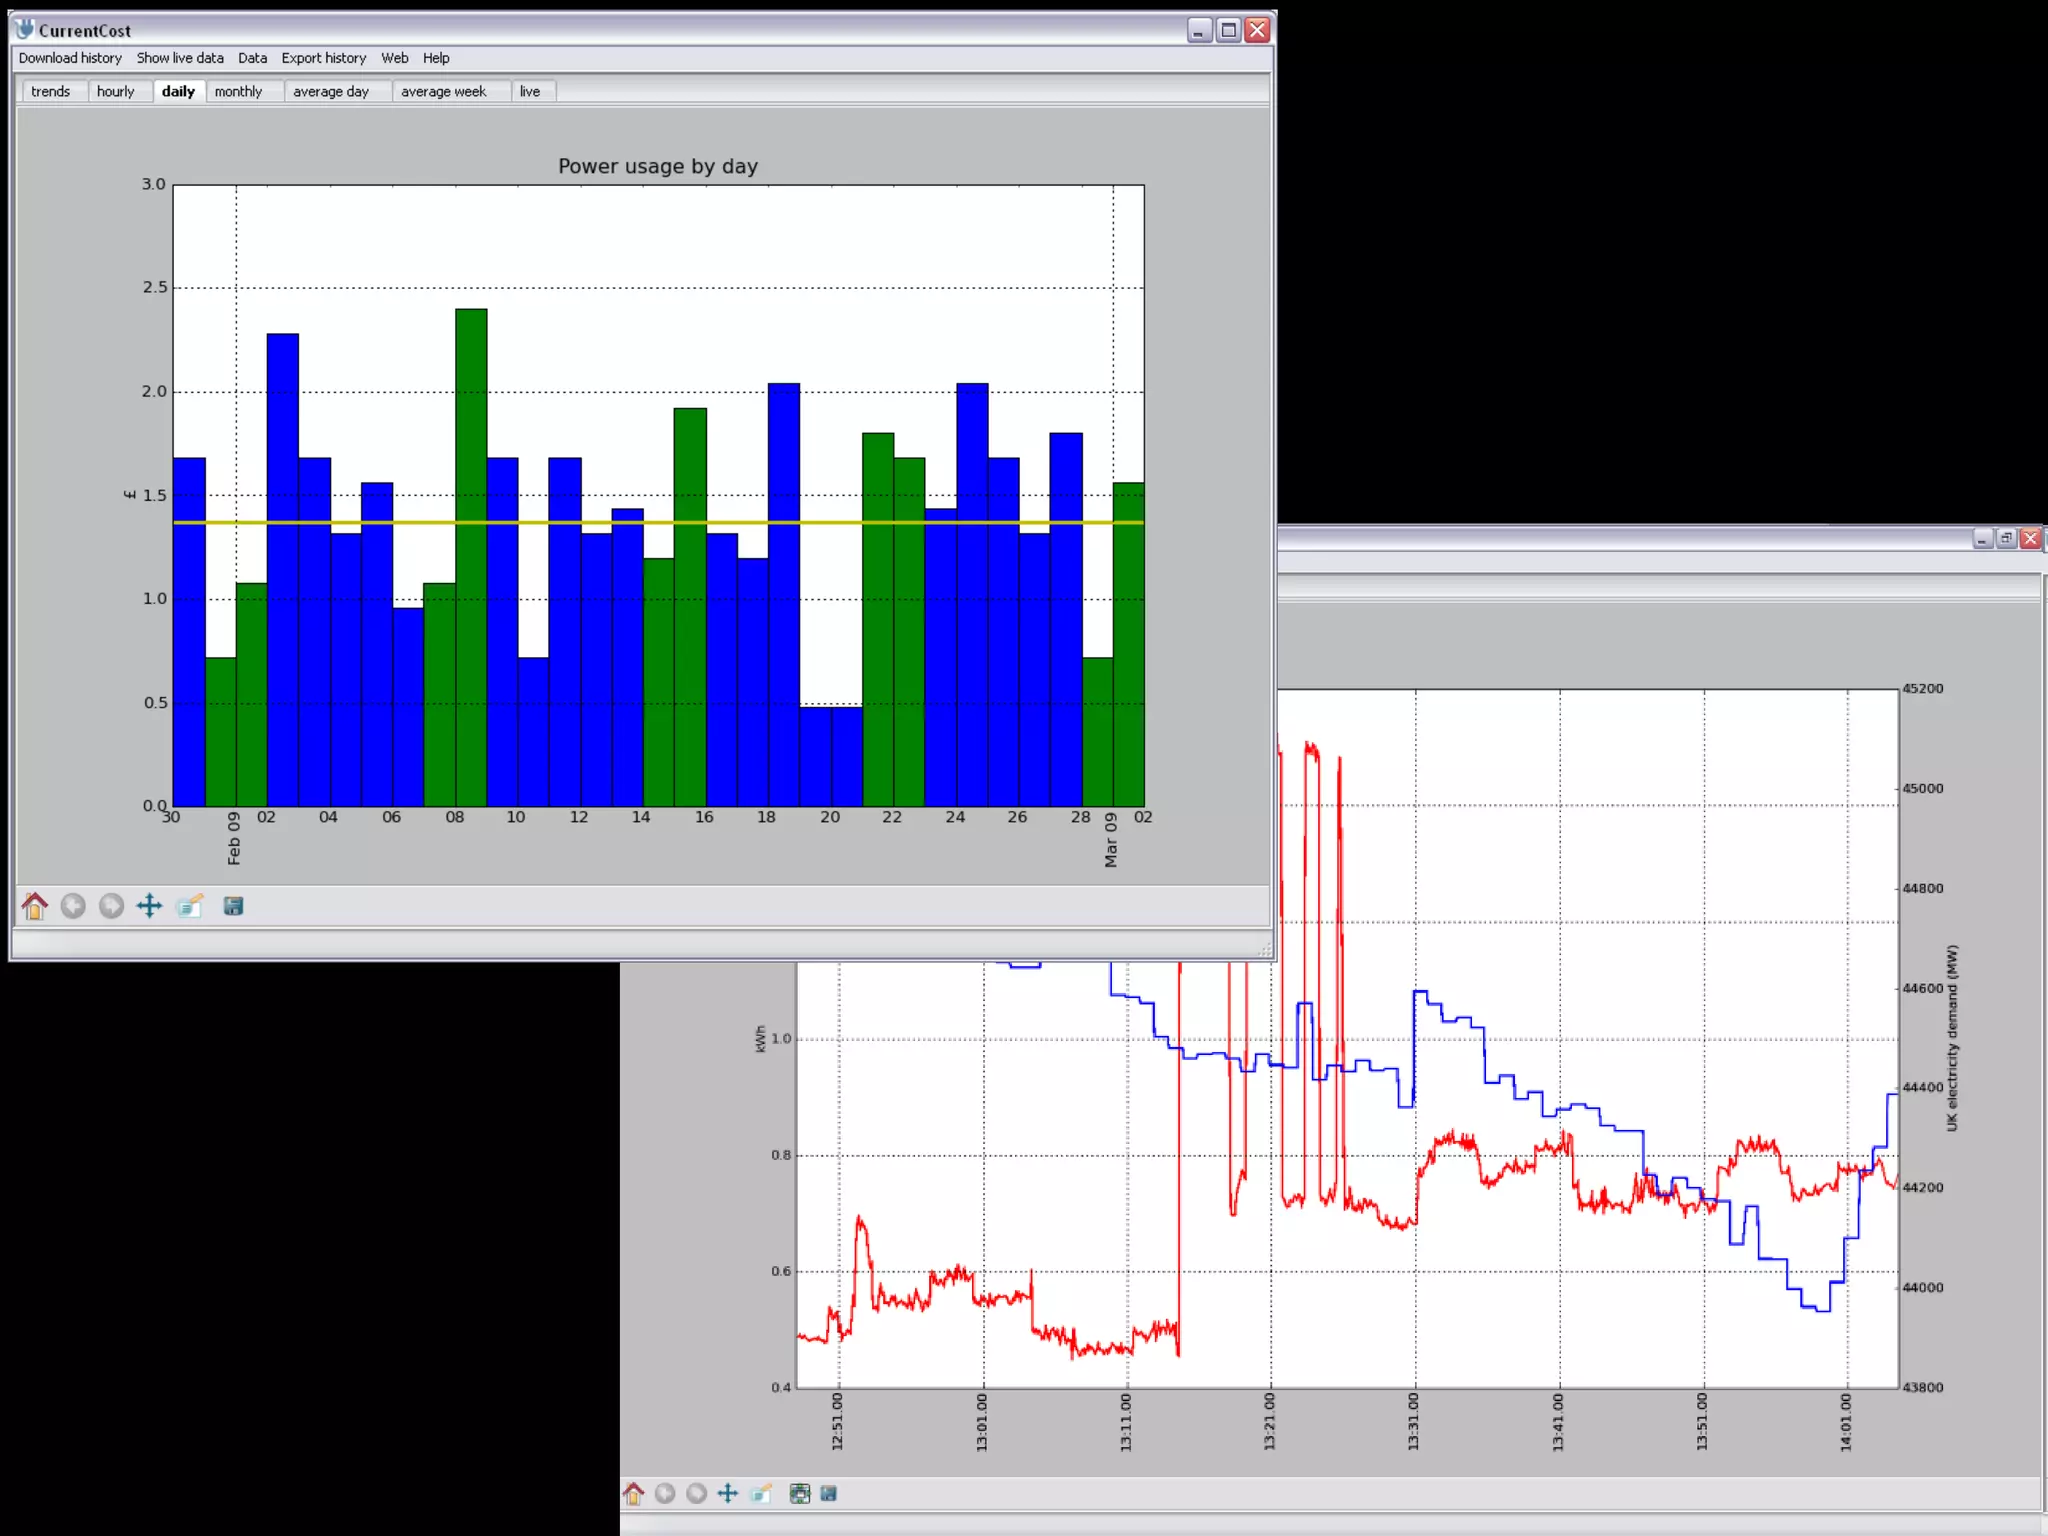This screenshot has width=2048, height=1536.
Task: Click the 'kWh' y-axis label on live graph
Action: (x=760, y=1038)
